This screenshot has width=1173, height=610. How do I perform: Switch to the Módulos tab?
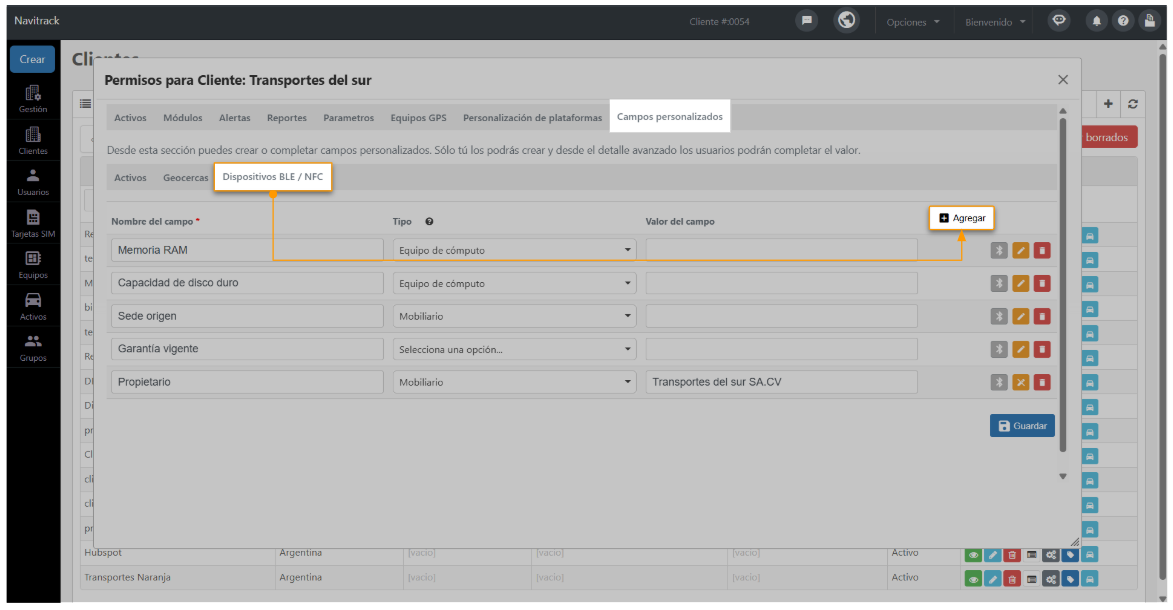click(183, 118)
